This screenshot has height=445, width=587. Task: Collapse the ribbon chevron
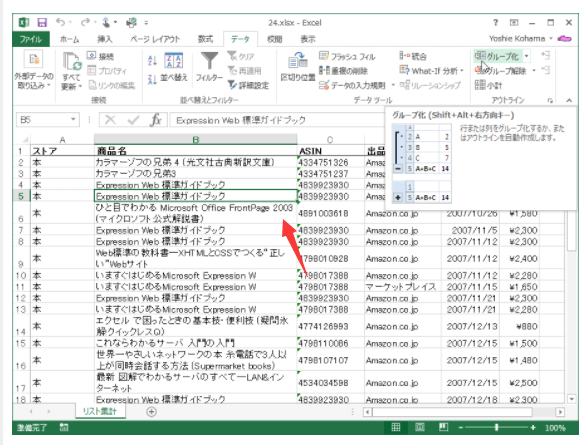point(569,100)
